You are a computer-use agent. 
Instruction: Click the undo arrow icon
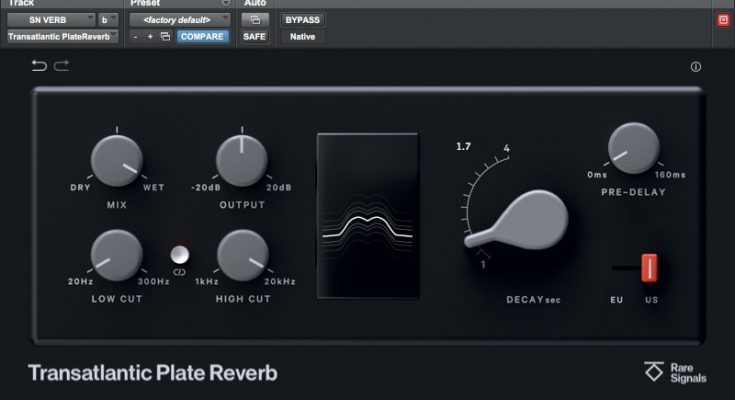[39, 66]
